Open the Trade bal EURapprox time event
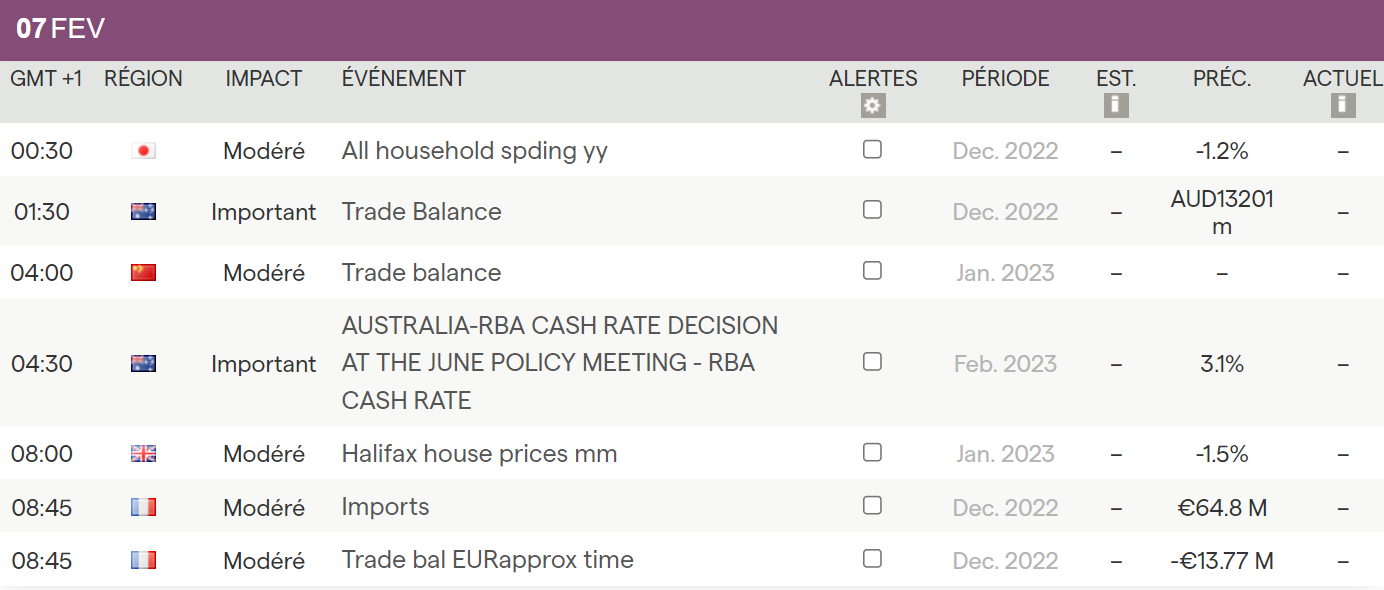 487,560
